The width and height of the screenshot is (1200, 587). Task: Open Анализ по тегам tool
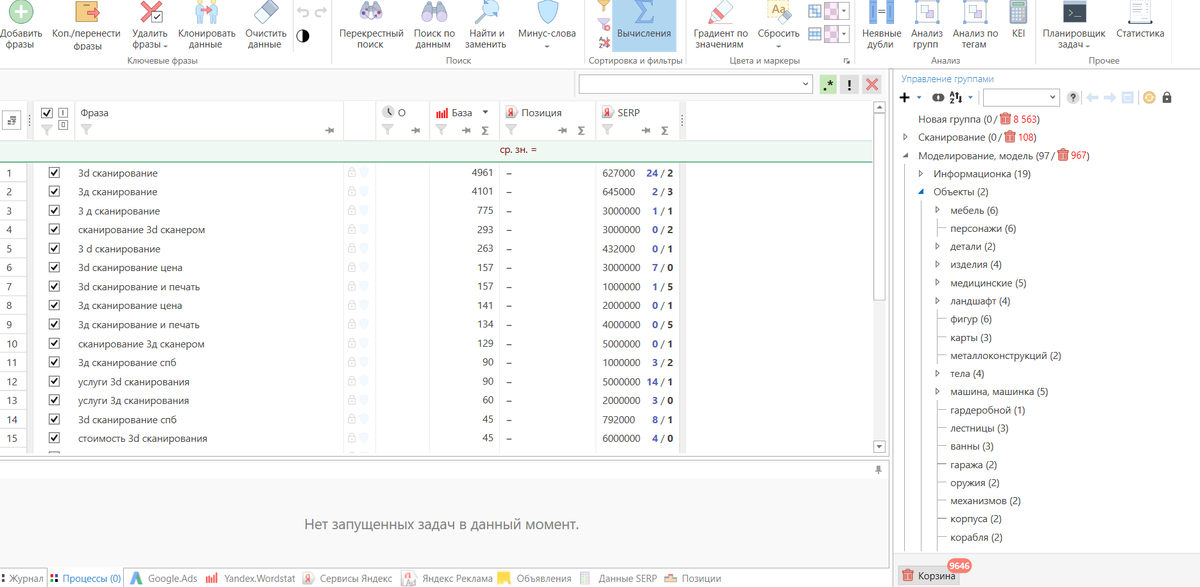click(x=974, y=25)
